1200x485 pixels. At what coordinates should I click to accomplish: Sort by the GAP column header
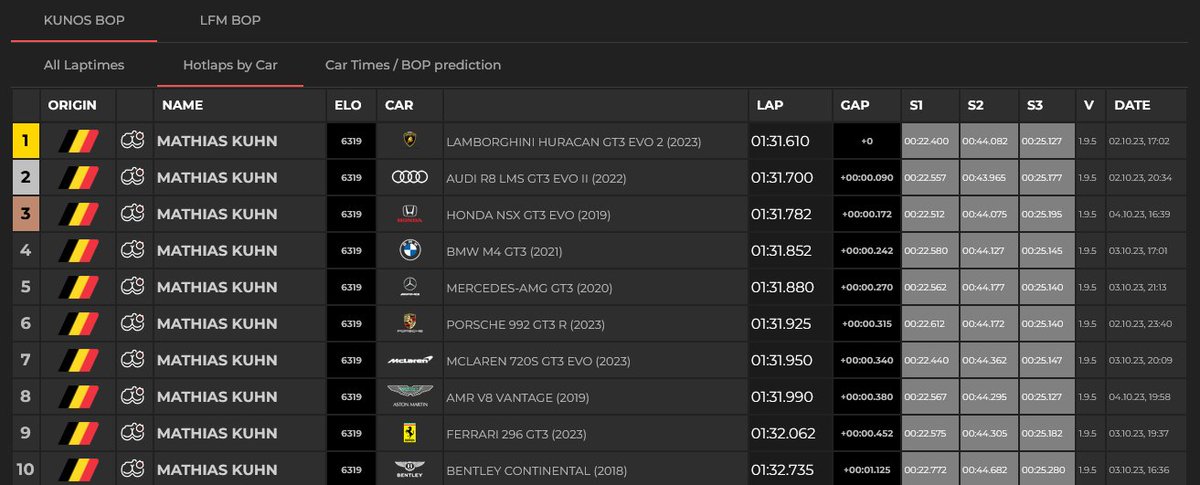pos(855,105)
